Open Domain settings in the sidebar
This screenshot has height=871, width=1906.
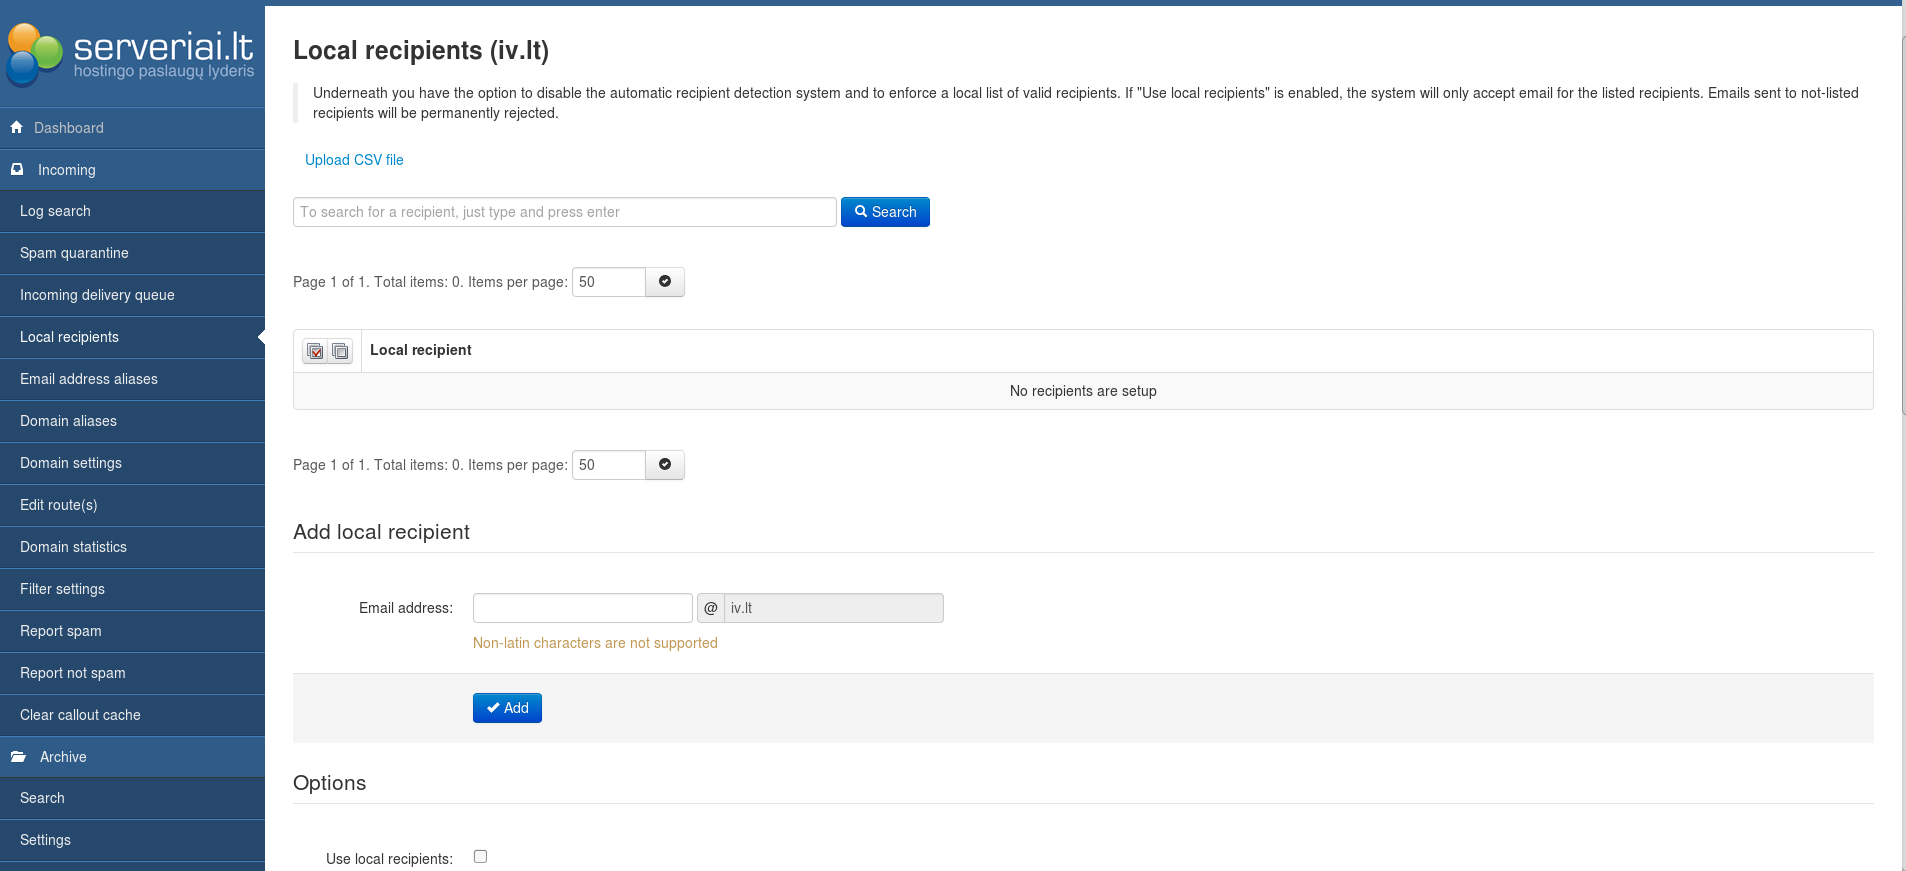tap(71, 463)
